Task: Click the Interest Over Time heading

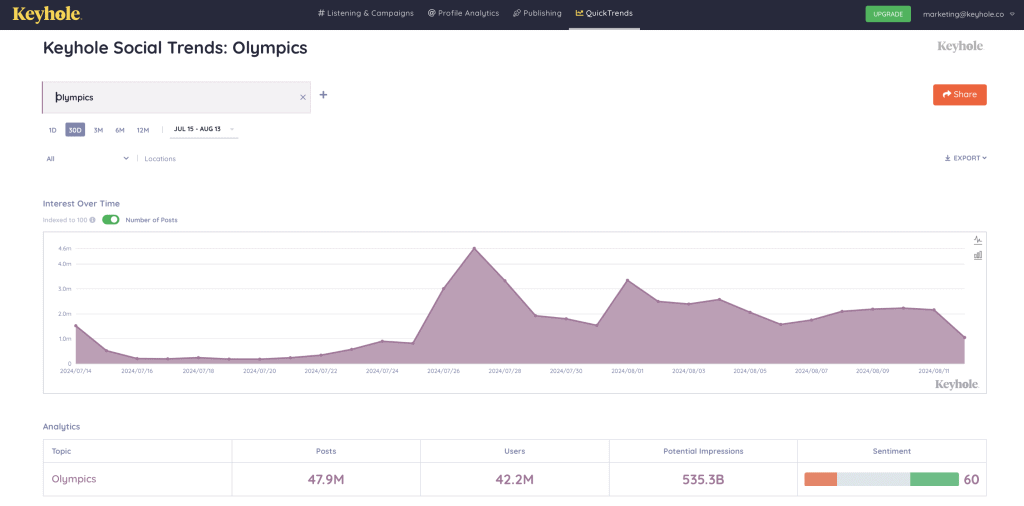Action: point(81,204)
